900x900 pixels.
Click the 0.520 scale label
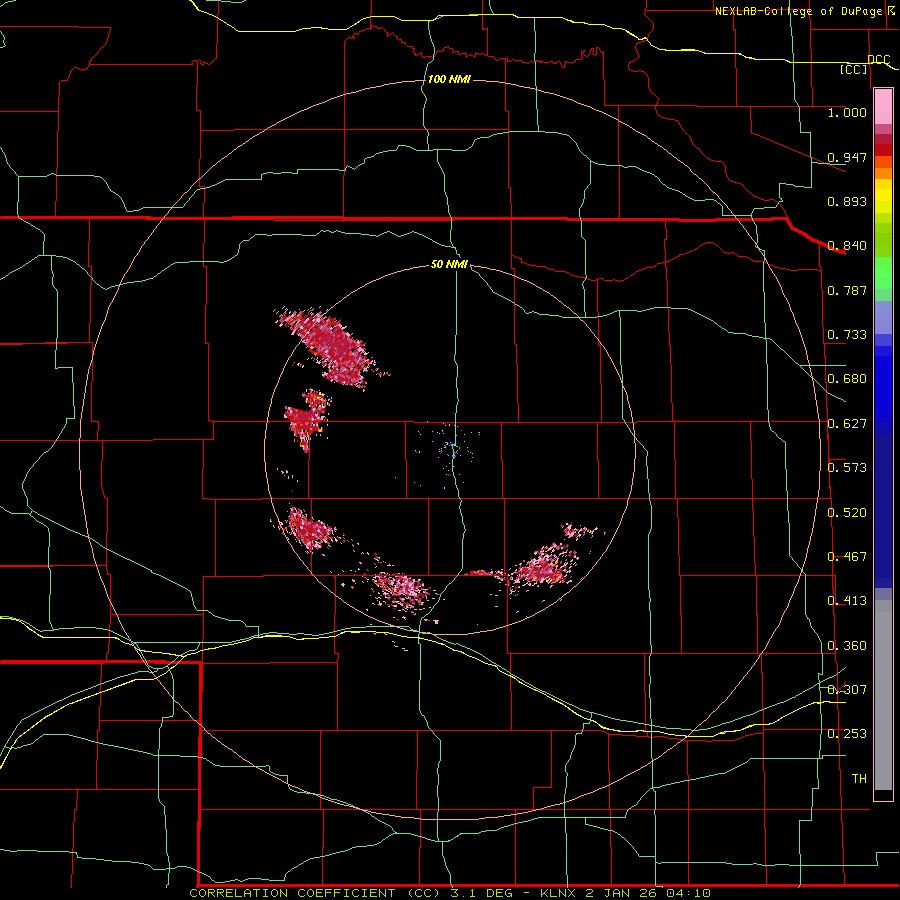pyautogui.click(x=847, y=512)
